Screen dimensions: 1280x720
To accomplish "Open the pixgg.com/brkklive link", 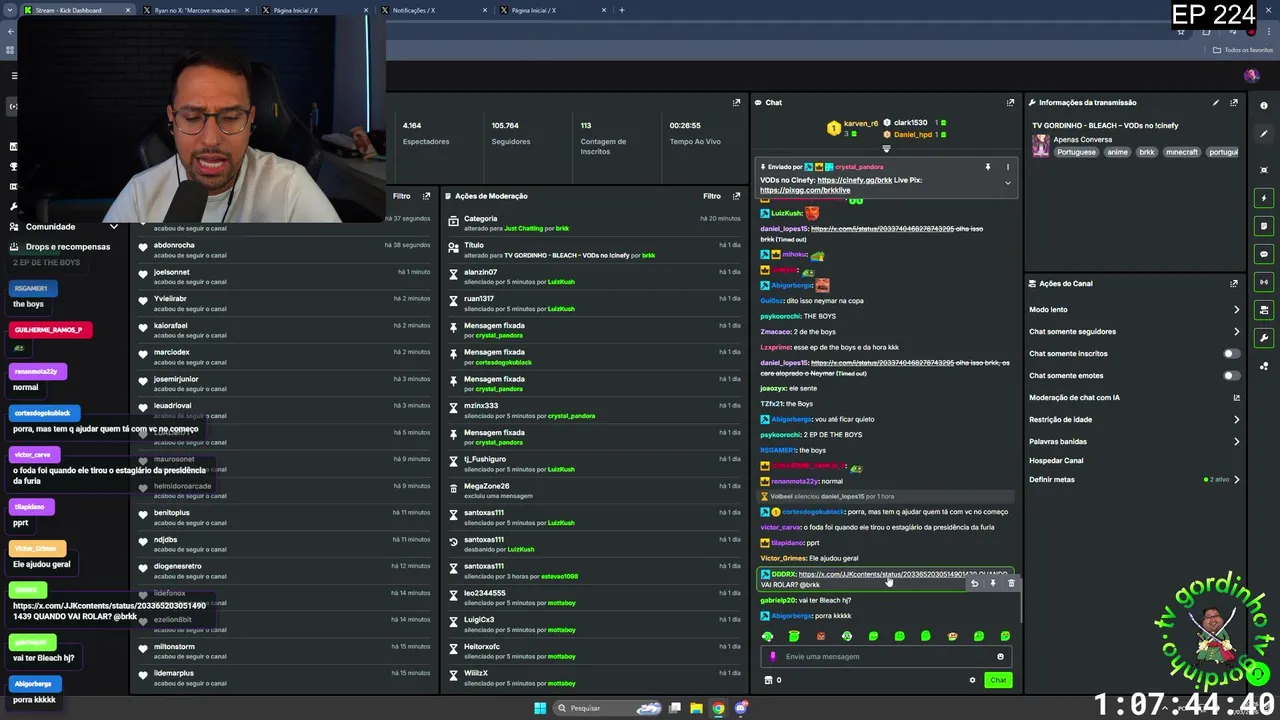I will (x=805, y=190).
